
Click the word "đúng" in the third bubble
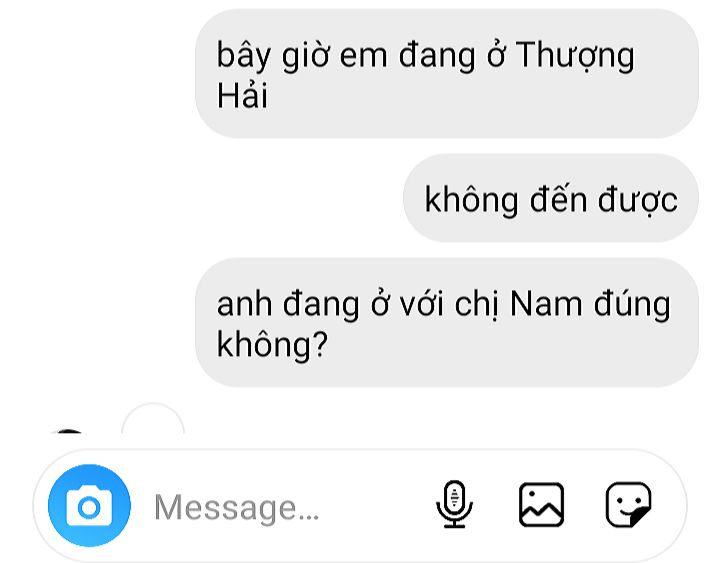point(632,304)
